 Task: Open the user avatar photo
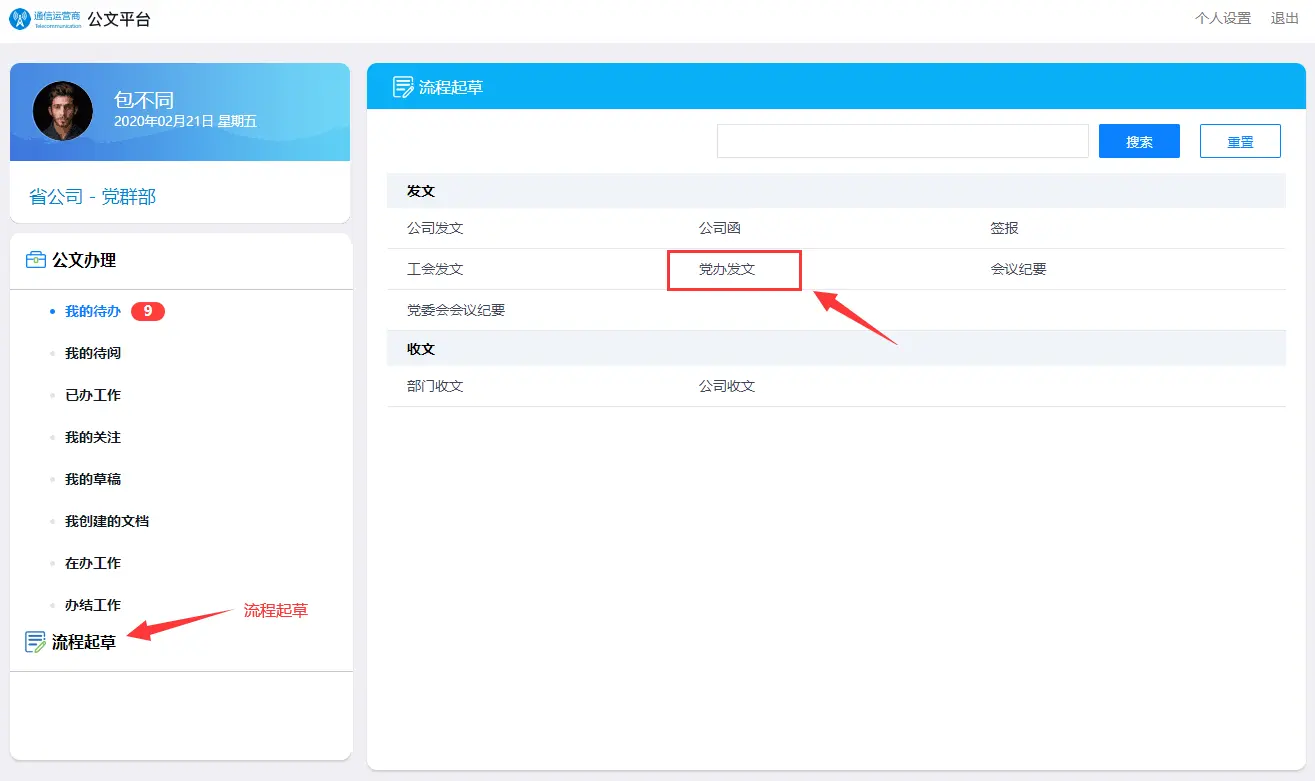click(63, 111)
